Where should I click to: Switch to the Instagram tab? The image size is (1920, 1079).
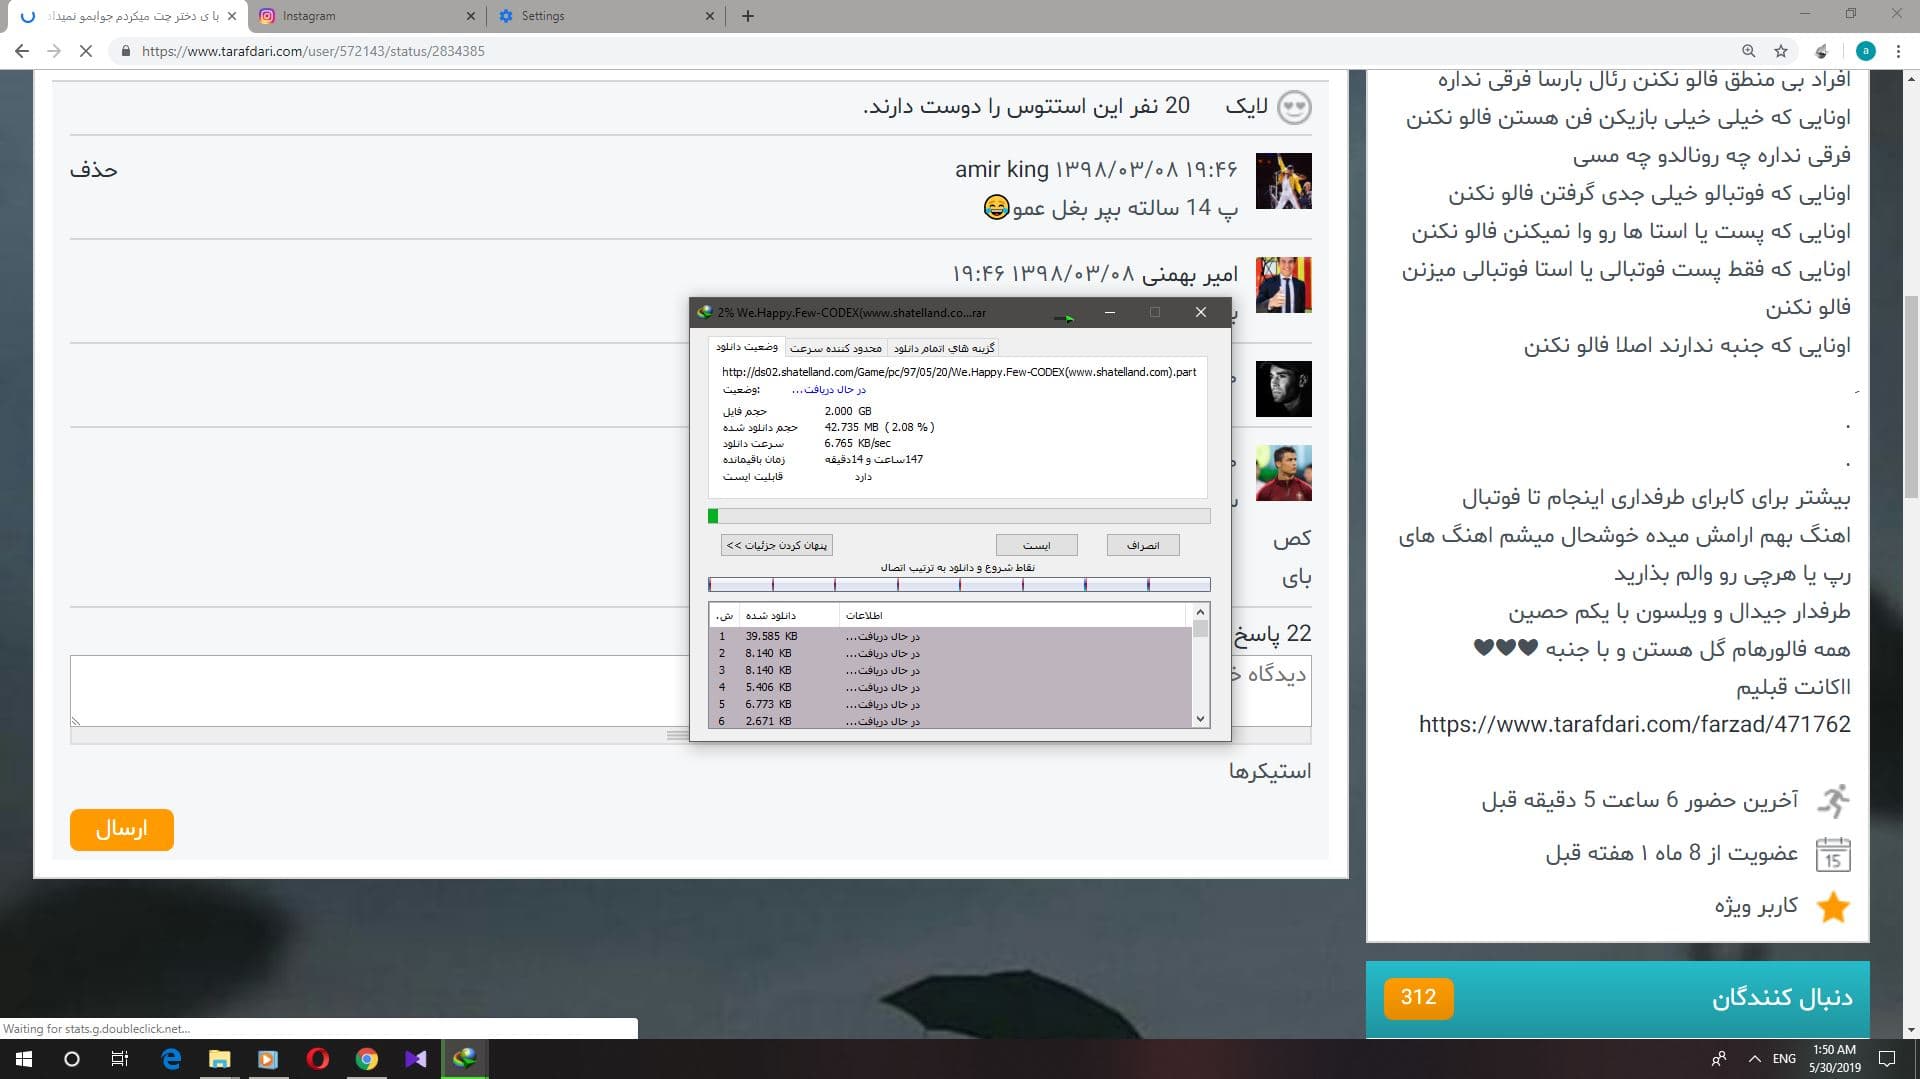pyautogui.click(x=365, y=16)
